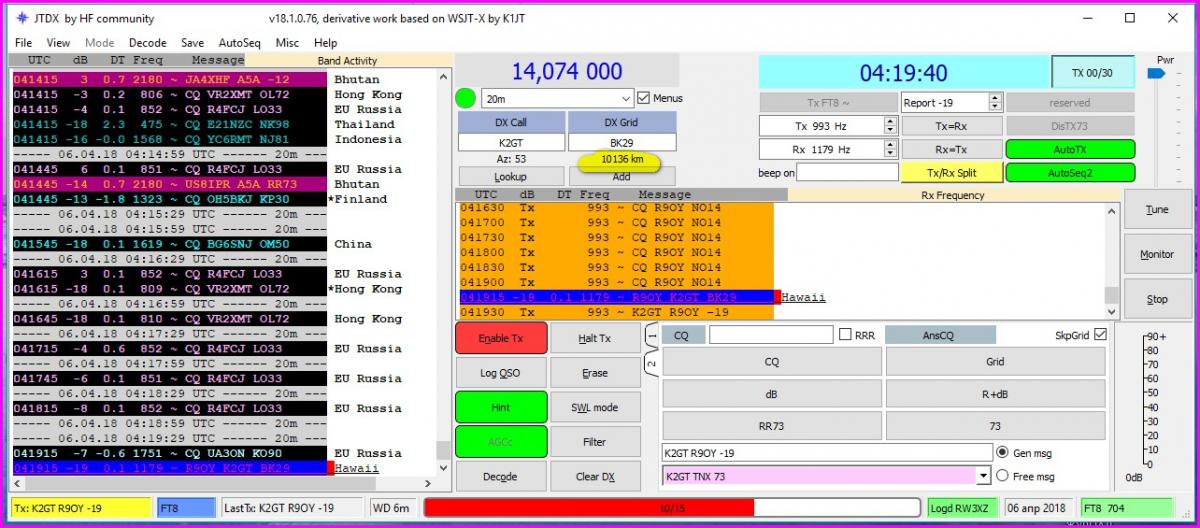This screenshot has width=1200, height=528.
Task: Open the AutoSeq menu
Action: point(239,43)
